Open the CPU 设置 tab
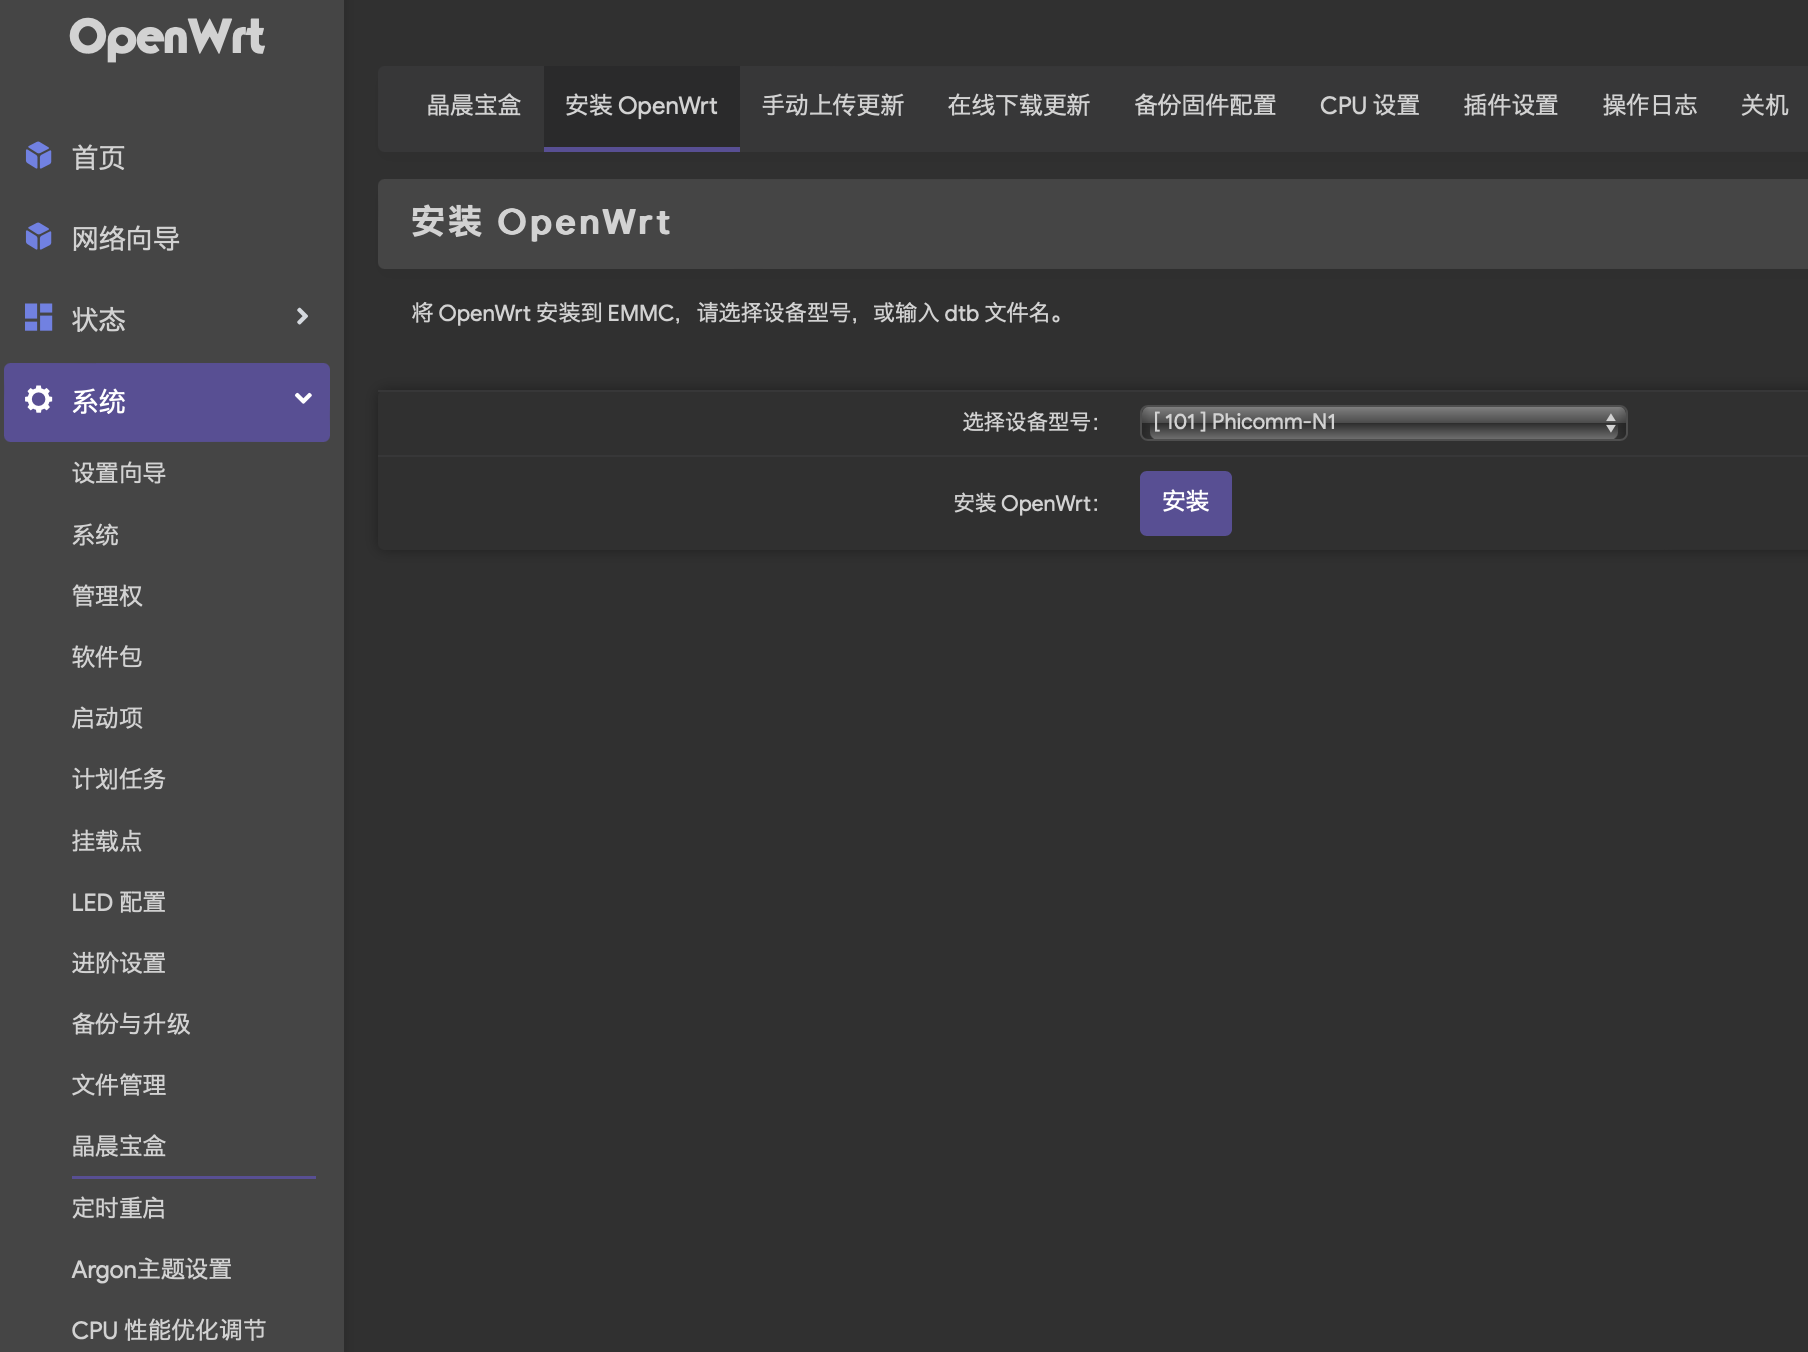The image size is (1808, 1352). coord(1369,106)
